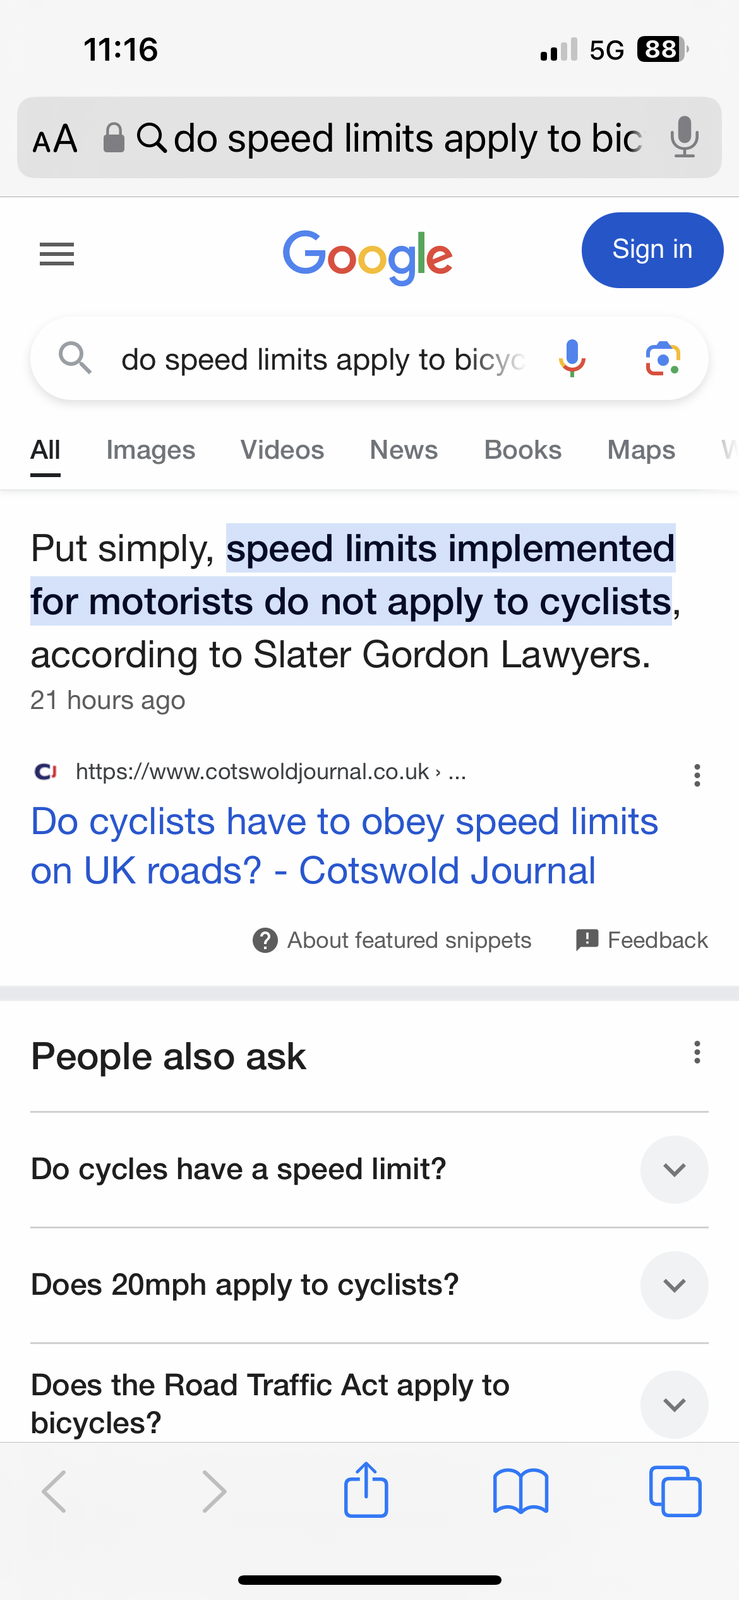Tap the Safari address bar microphone
Image resolution: width=739 pixels, height=1600 pixels.
(684, 137)
